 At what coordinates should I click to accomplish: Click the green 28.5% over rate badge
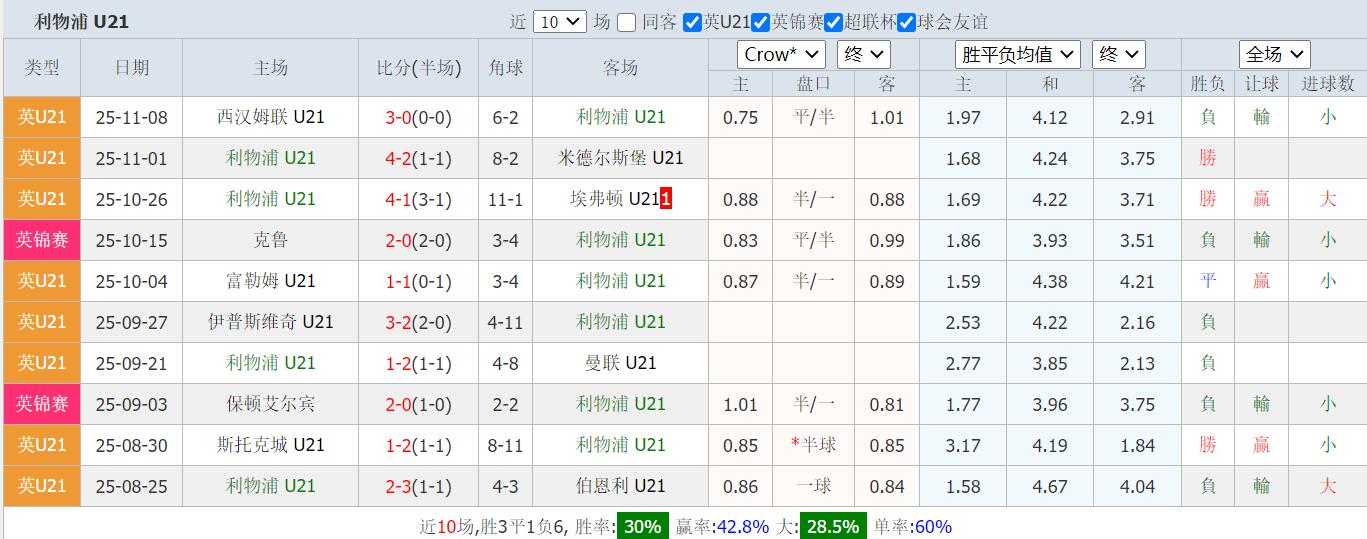coord(831,526)
